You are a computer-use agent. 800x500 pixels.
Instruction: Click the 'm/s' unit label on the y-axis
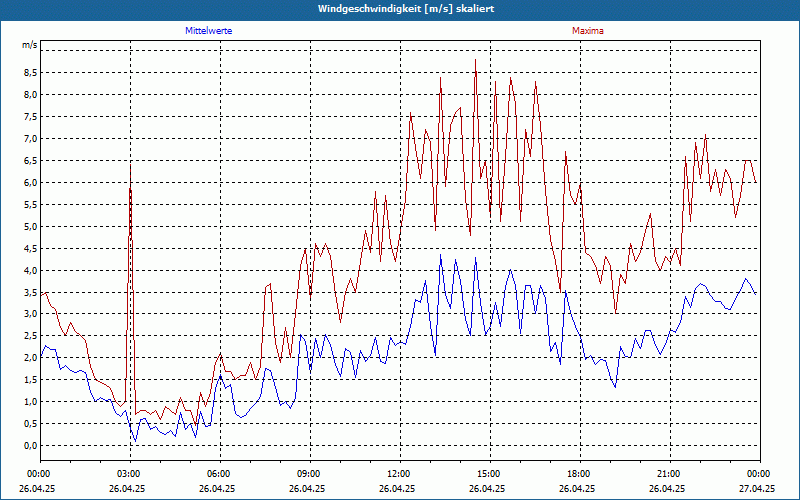point(30,45)
